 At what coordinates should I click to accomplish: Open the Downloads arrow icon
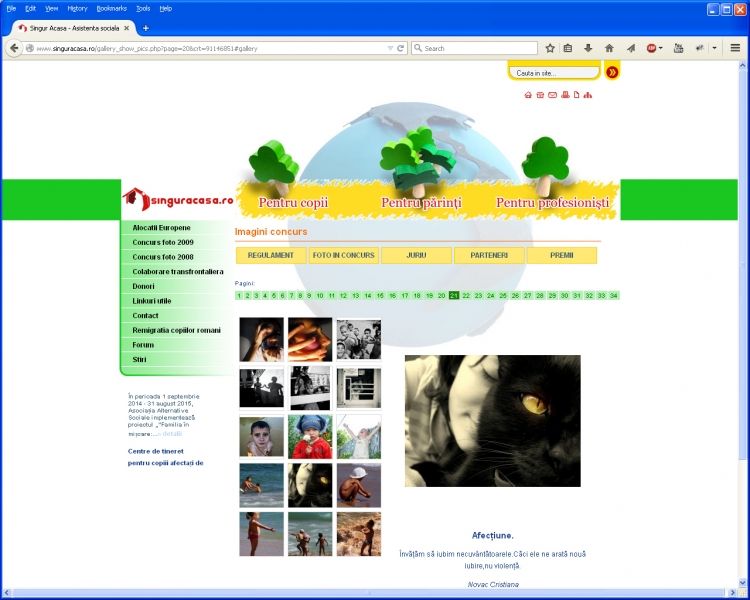pos(588,48)
